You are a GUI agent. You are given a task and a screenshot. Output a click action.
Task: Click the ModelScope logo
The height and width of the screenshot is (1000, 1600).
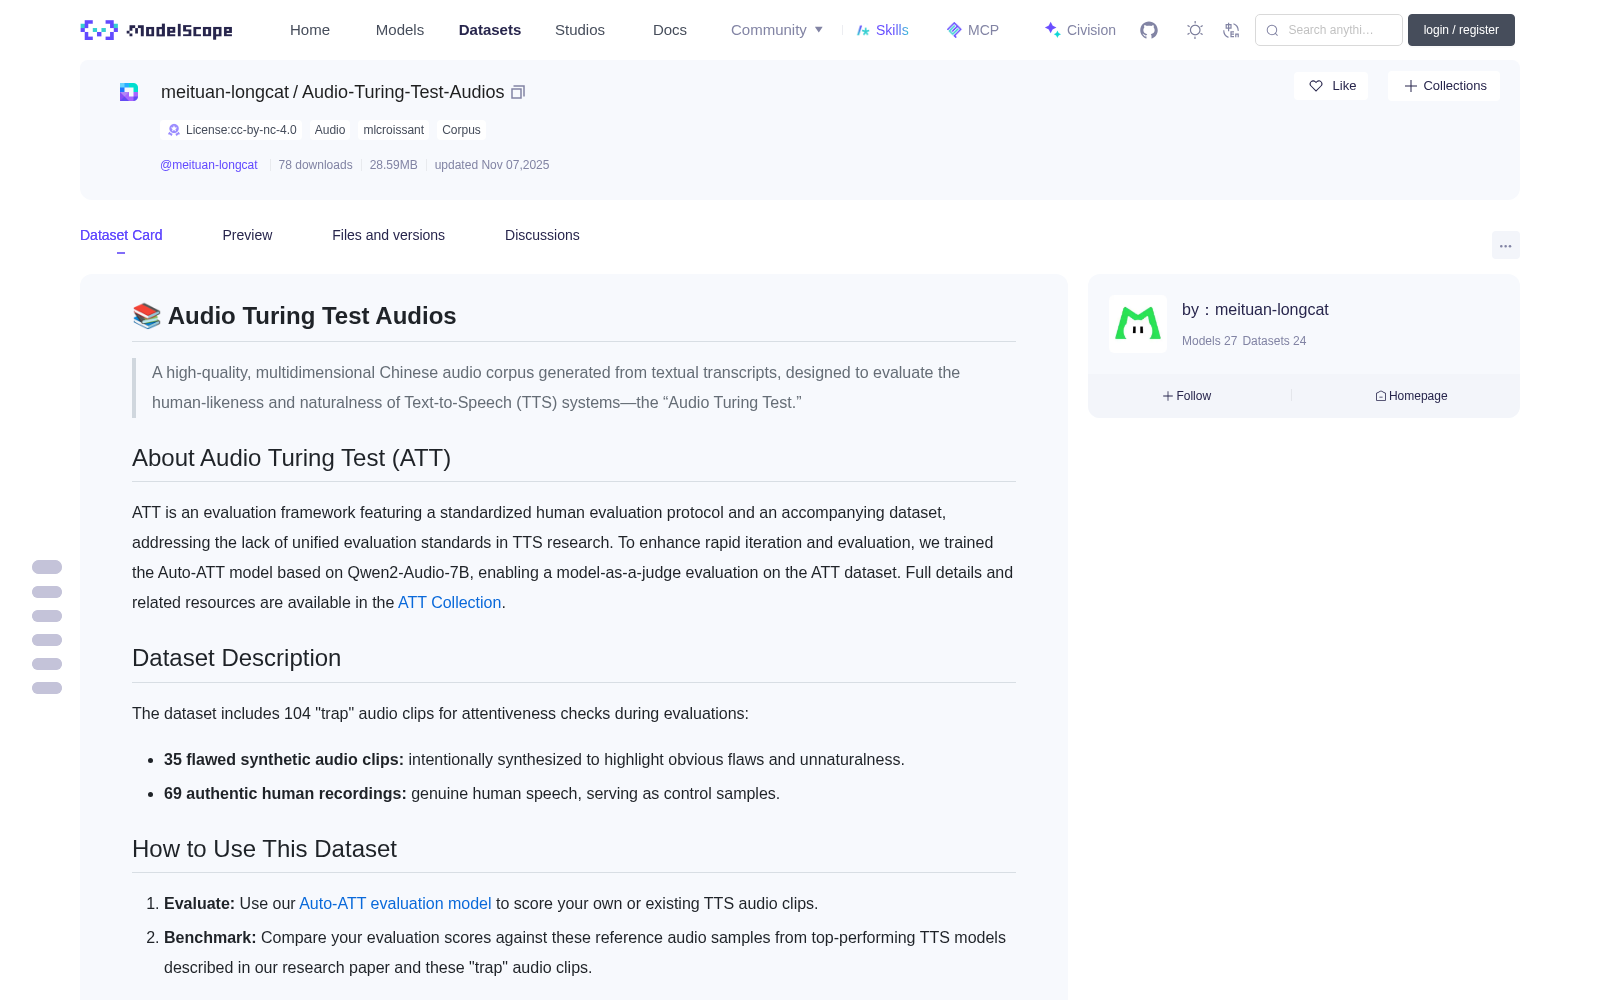pos(157,30)
